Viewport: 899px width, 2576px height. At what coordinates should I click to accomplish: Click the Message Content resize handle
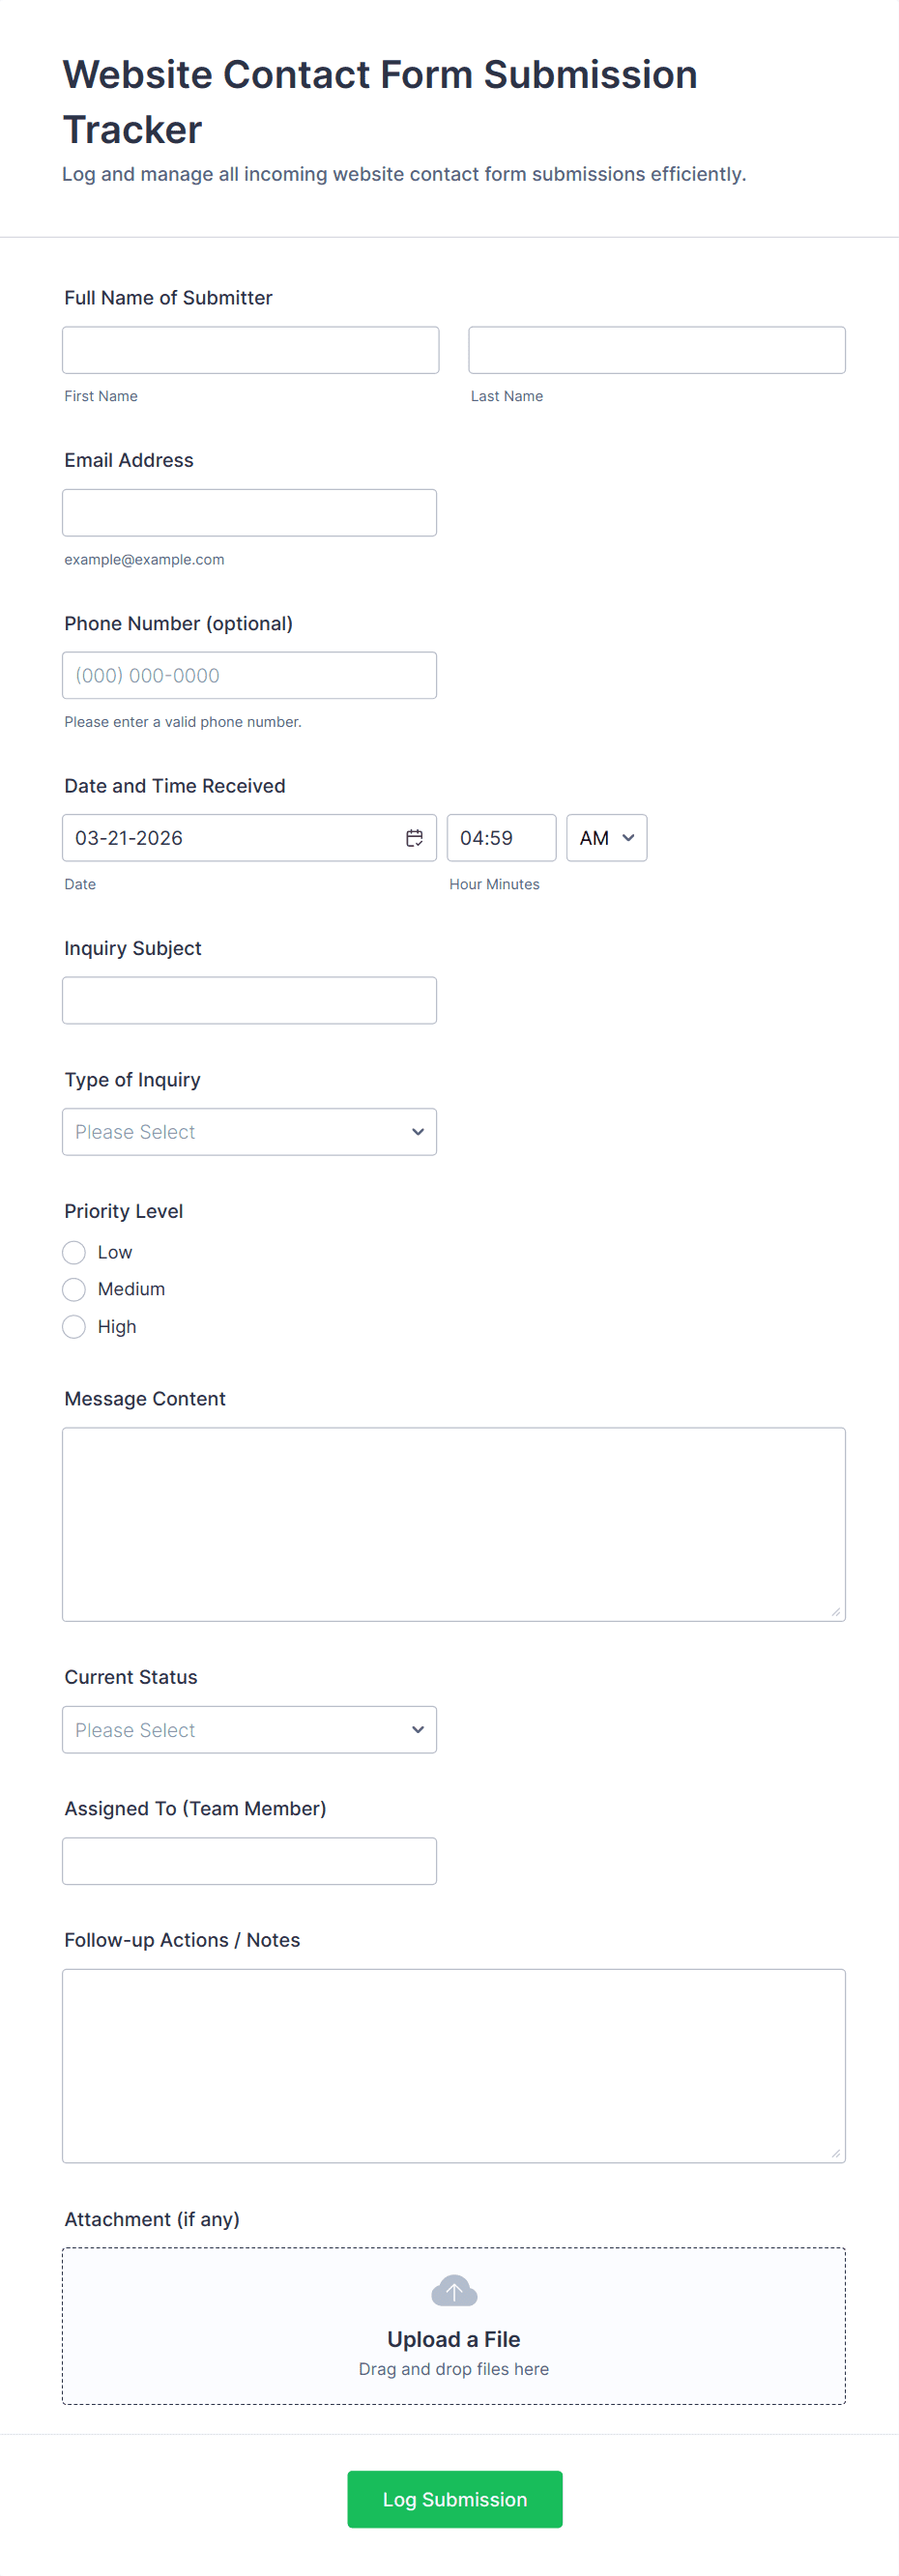point(836,1611)
